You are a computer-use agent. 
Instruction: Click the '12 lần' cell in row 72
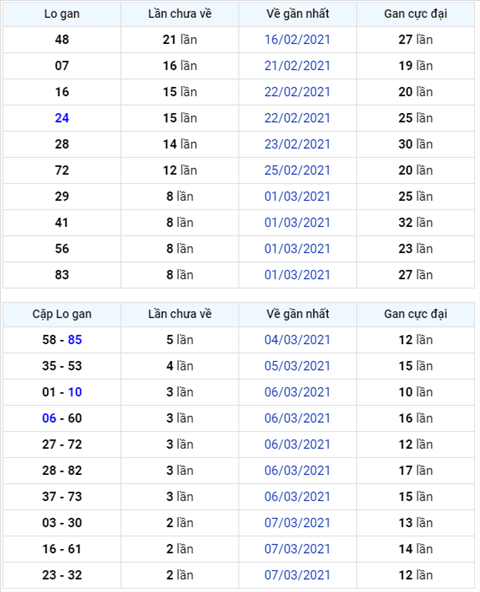pos(180,170)
